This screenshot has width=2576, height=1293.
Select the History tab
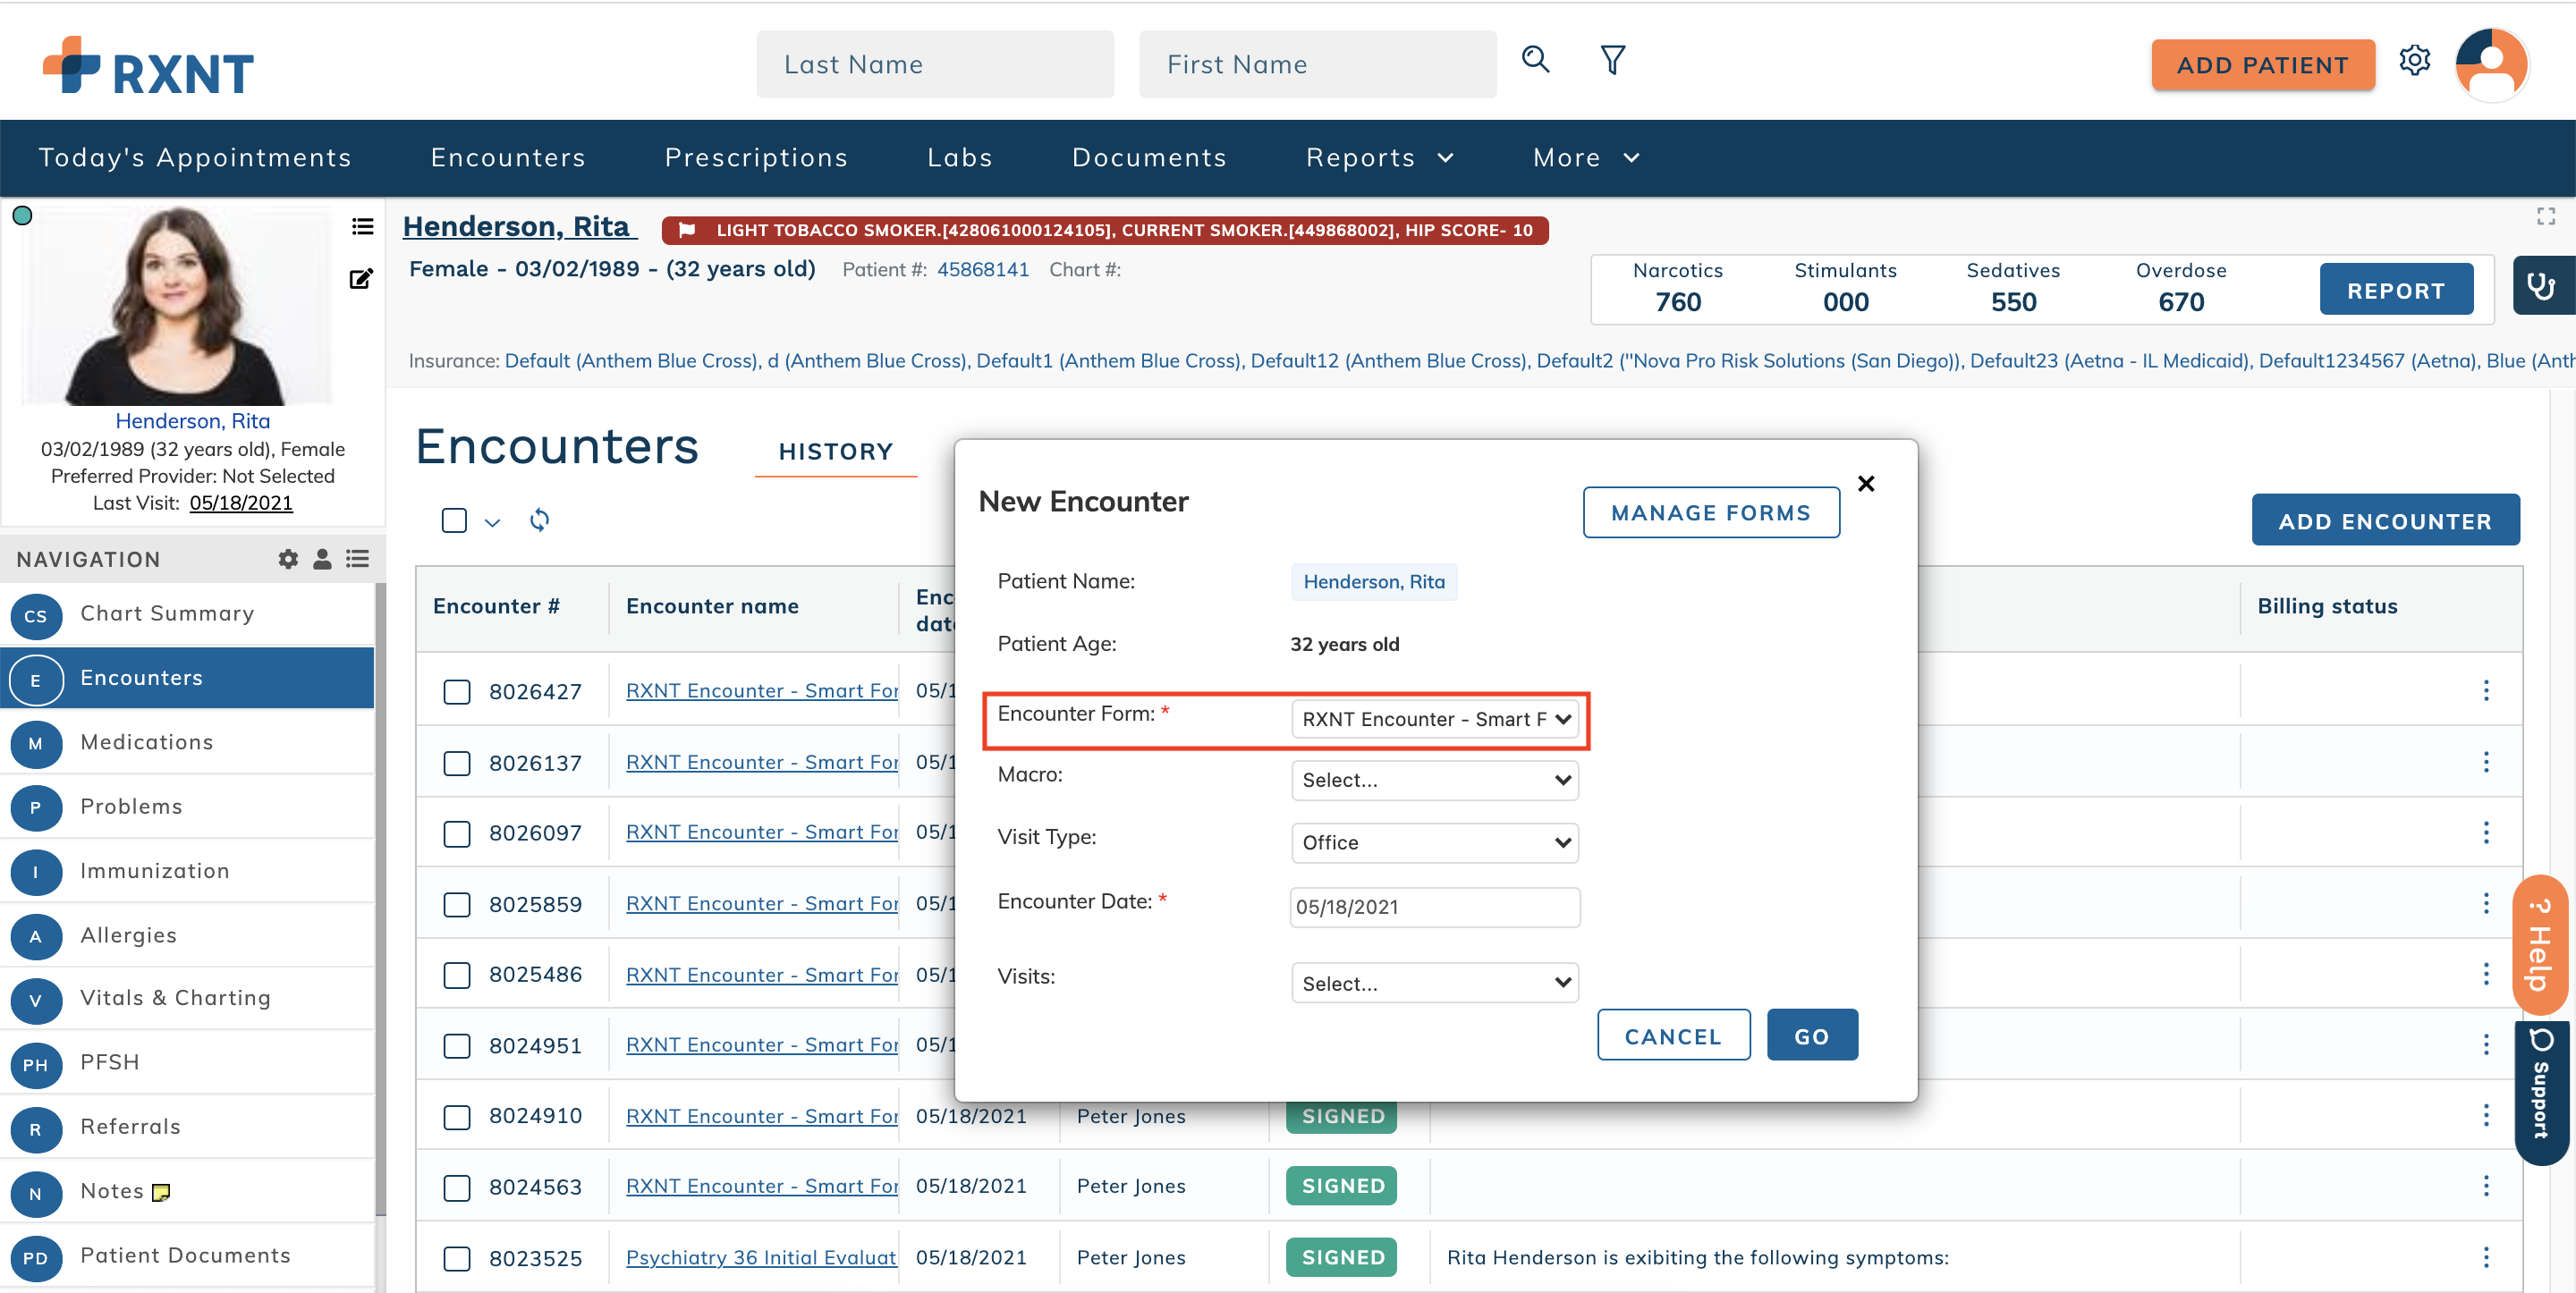(x=836, y=451)
